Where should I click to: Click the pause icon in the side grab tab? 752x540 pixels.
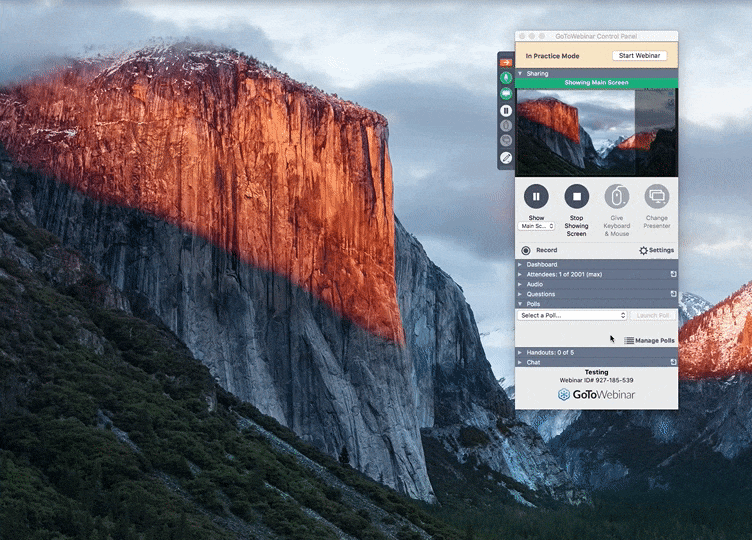click(x=506, y=110)
